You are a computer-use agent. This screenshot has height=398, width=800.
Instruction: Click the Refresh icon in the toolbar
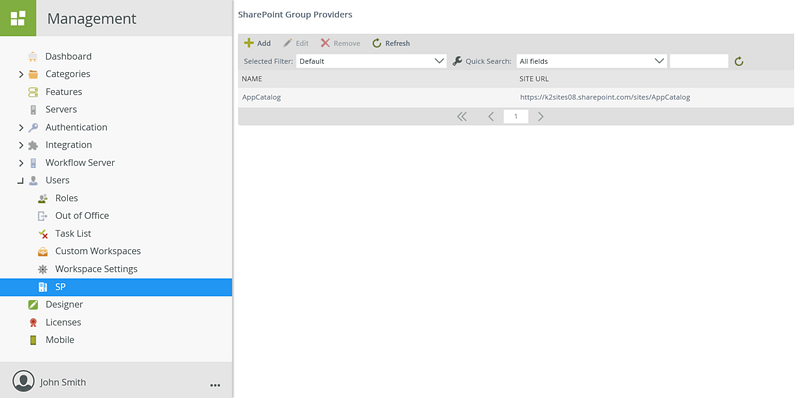click(x=377, y=43)
